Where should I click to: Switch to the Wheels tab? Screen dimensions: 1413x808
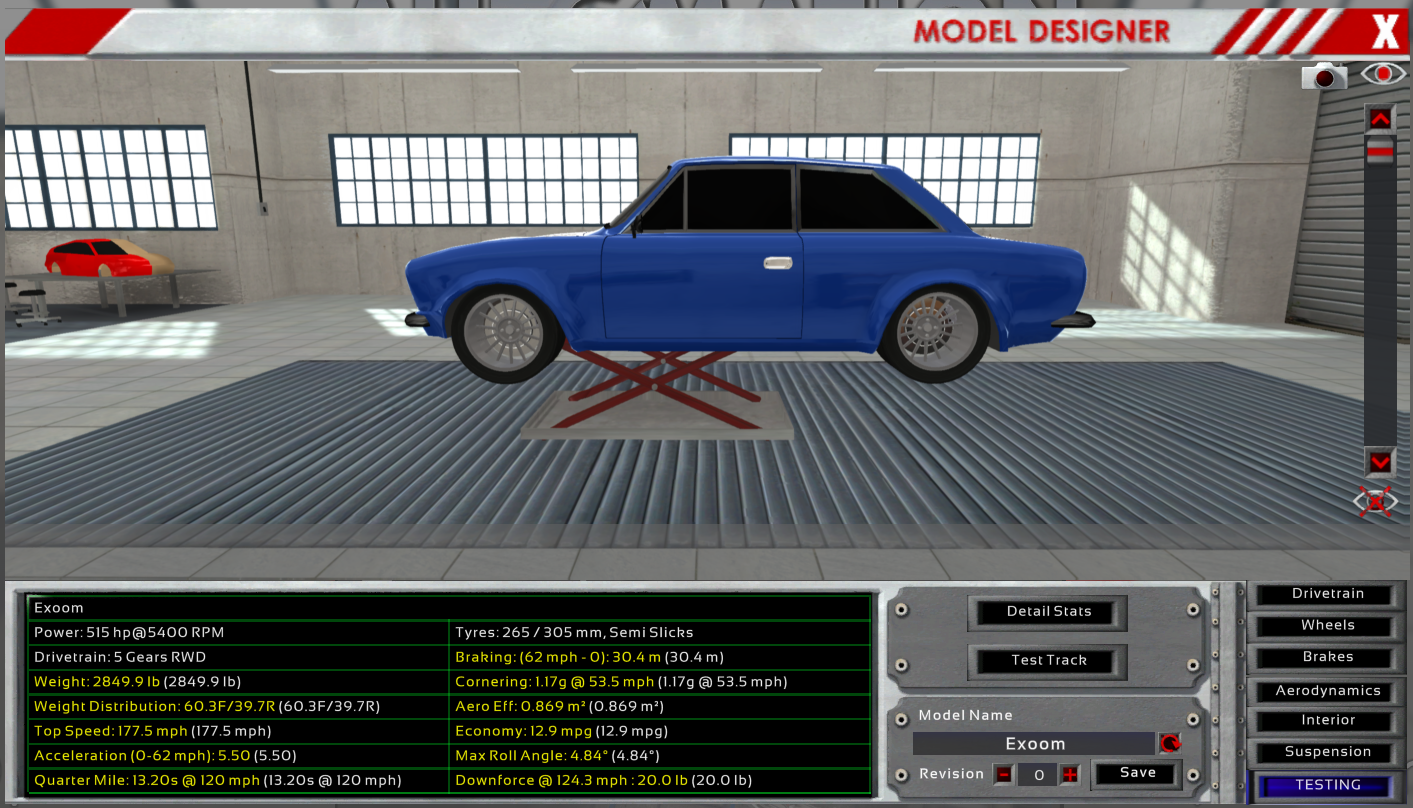(x=1327, y=626)
